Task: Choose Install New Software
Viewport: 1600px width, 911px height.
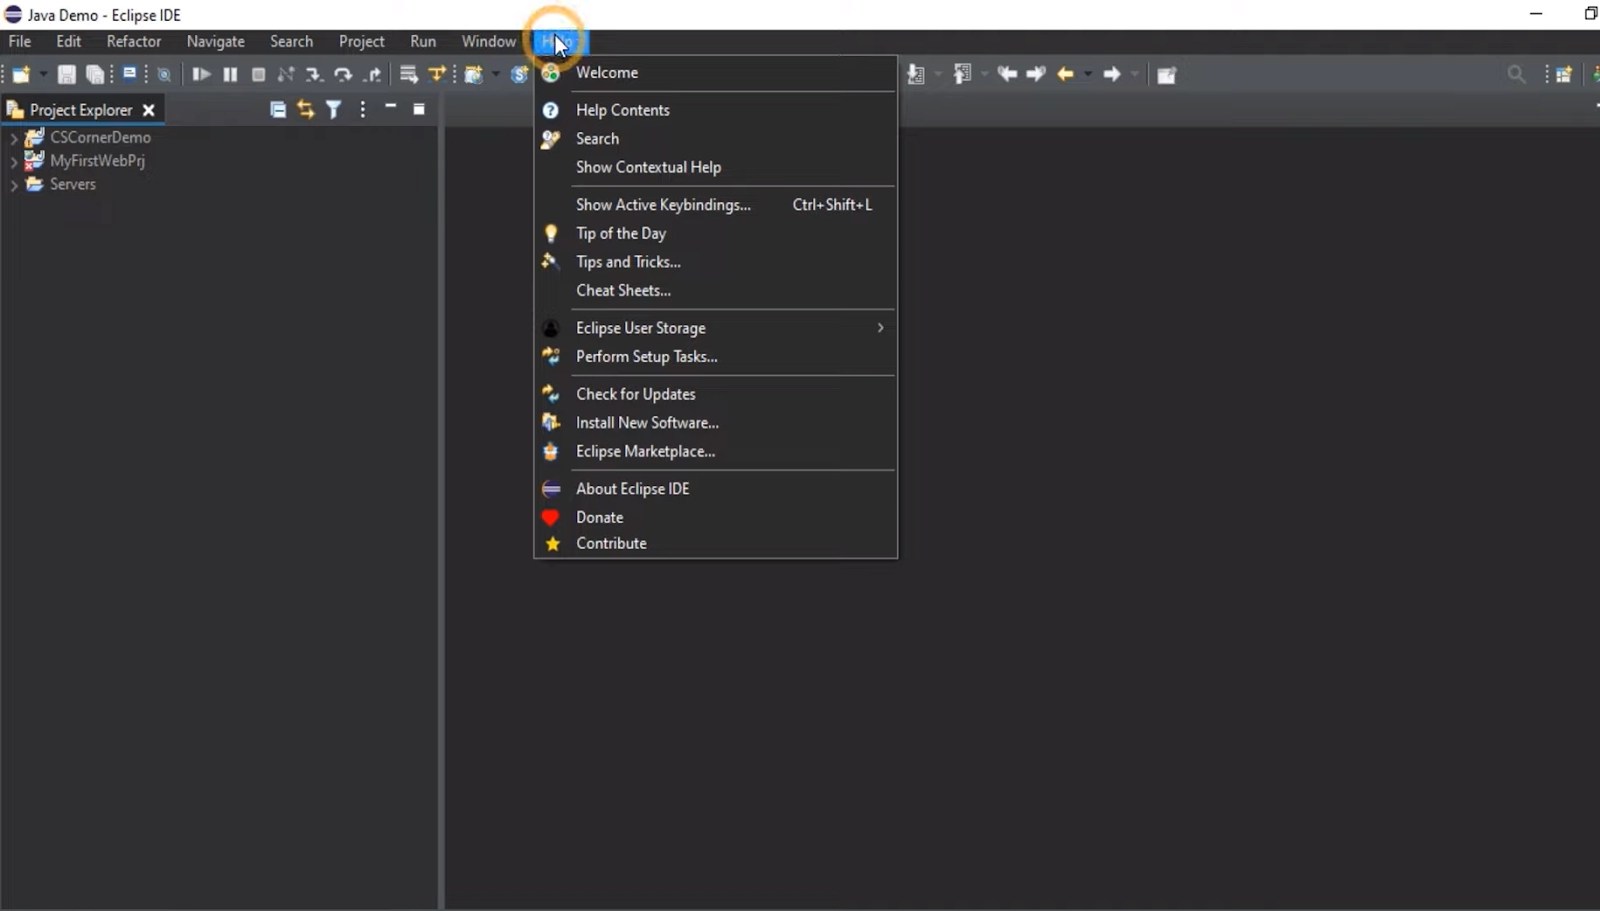Action: pos(715,423)
